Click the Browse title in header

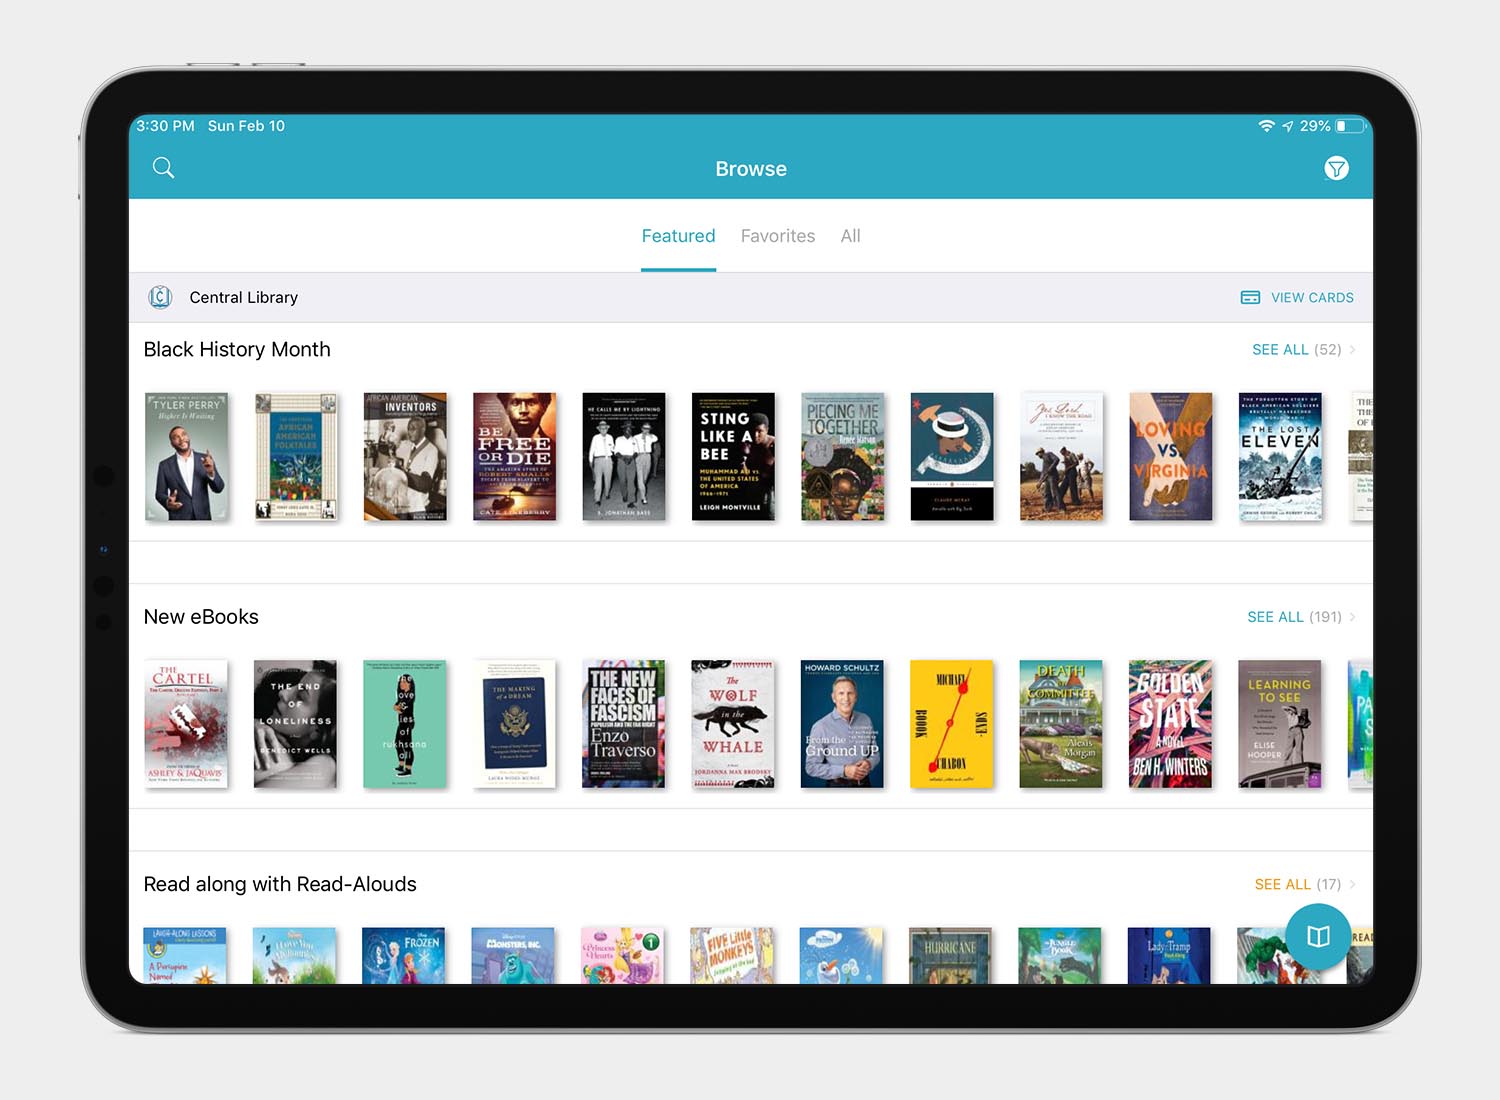751,169
